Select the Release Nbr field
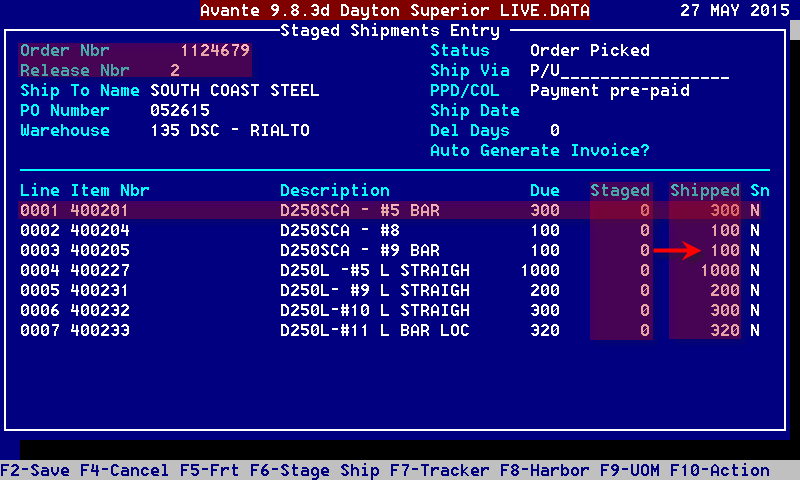This screenshot has width=800, height=480. click(x=175, y=70)
